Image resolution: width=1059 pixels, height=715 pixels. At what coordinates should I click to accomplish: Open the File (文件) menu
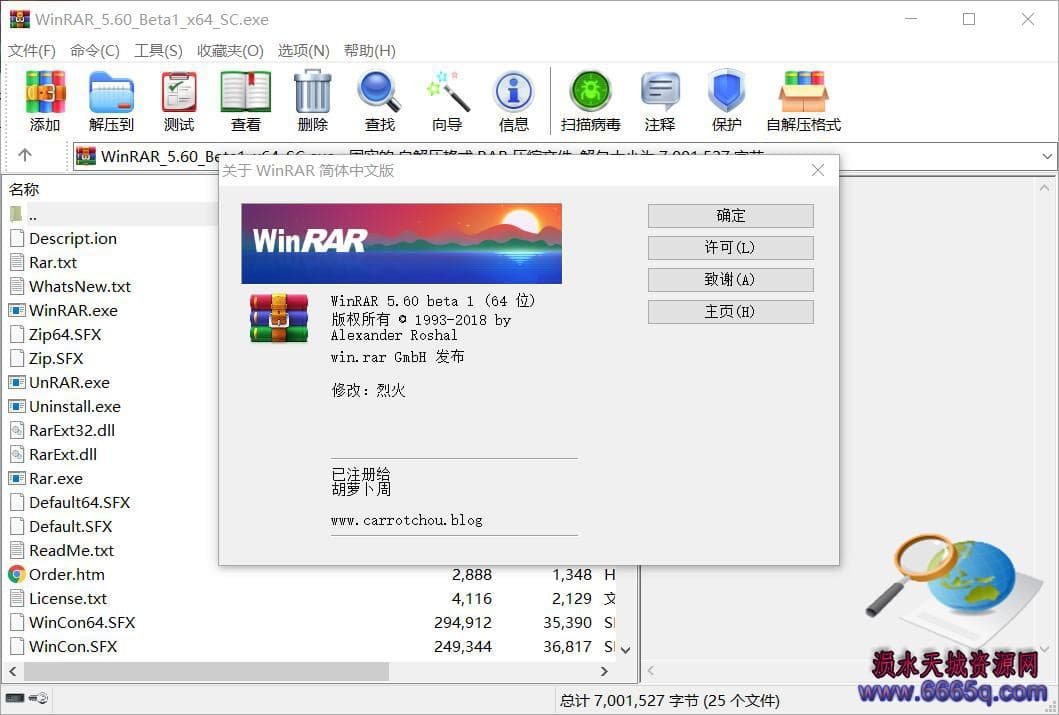point(32,51)
